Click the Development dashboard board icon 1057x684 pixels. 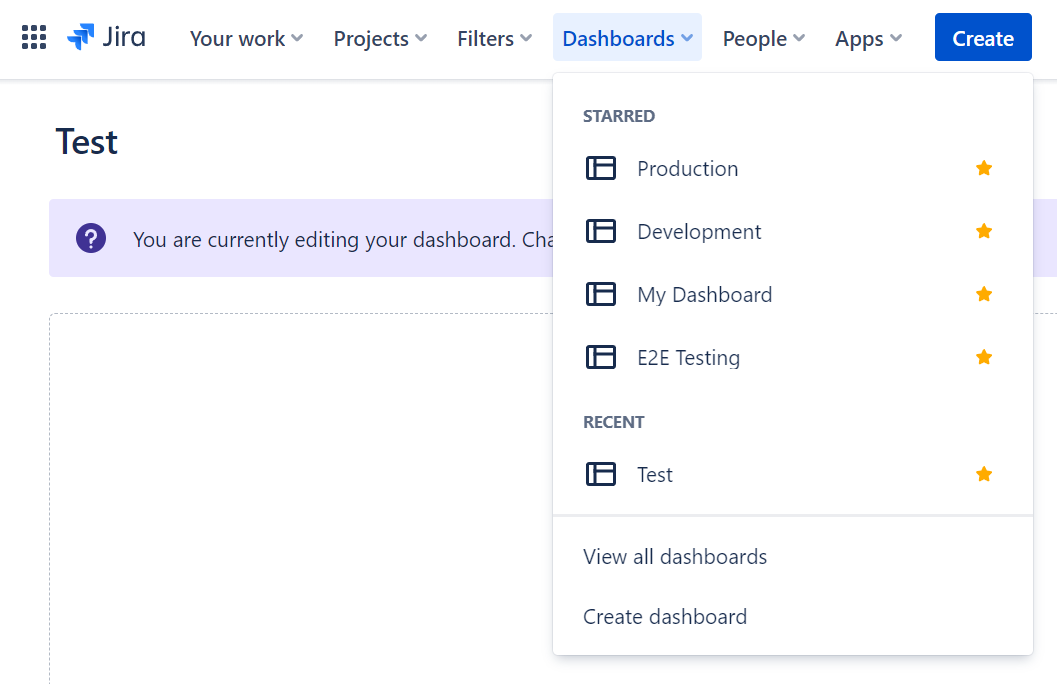click(x=600, y=231)
